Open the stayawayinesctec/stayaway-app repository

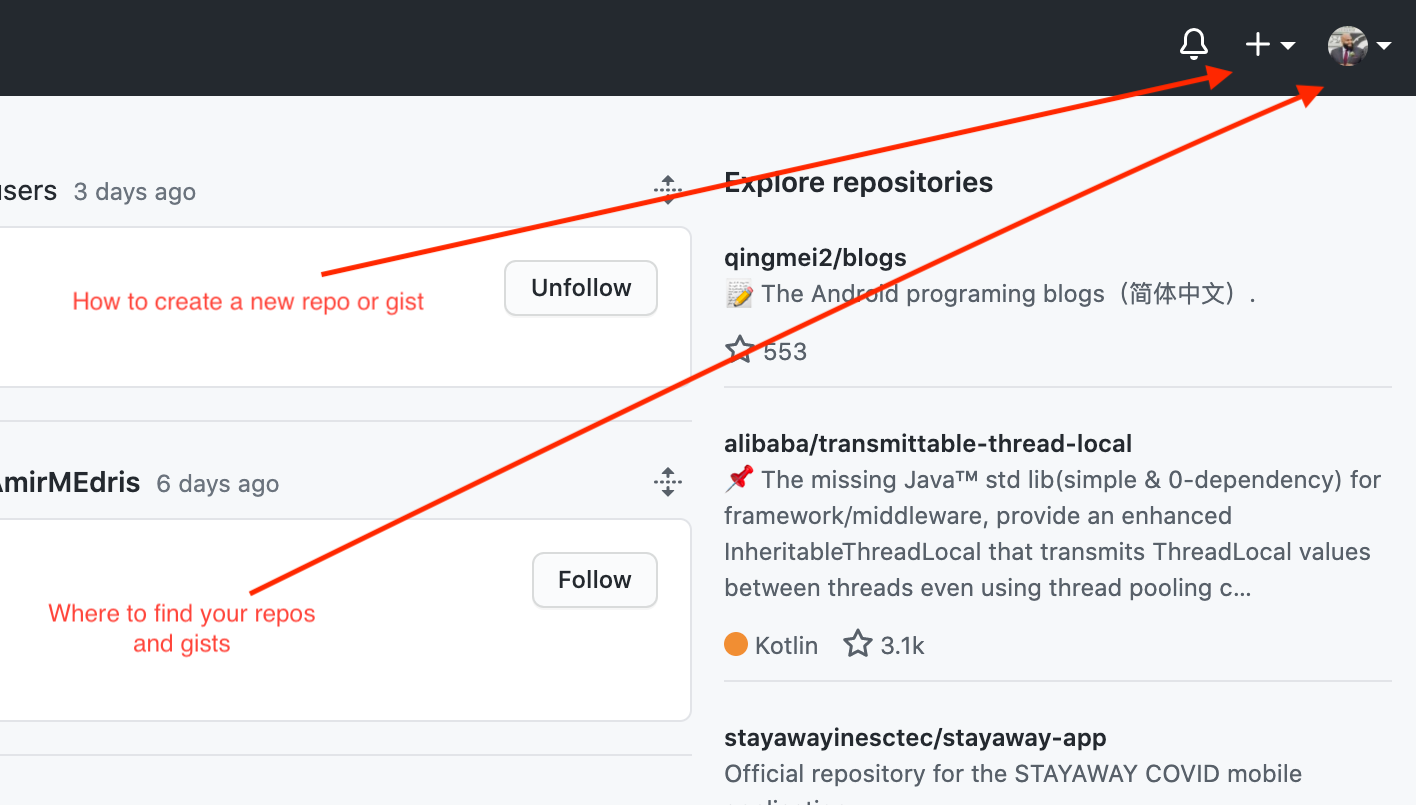[x=915, y=738]
